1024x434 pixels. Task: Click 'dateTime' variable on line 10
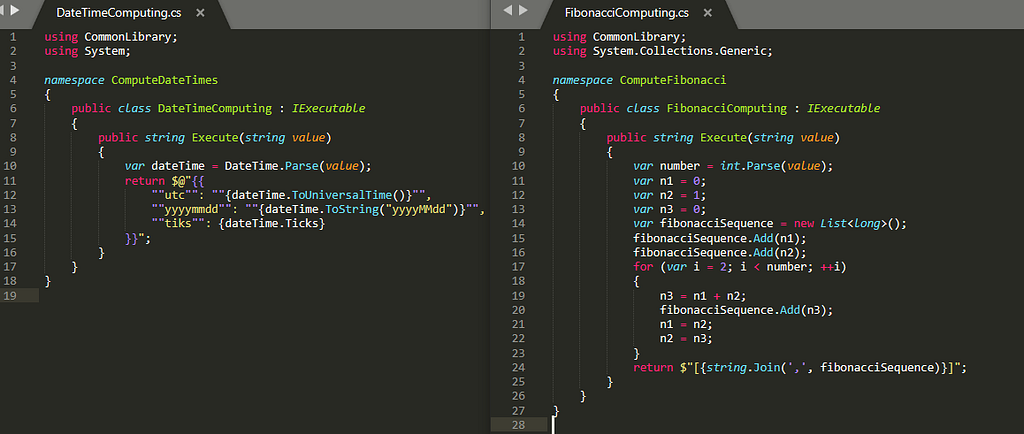click(x=178, y=166)
